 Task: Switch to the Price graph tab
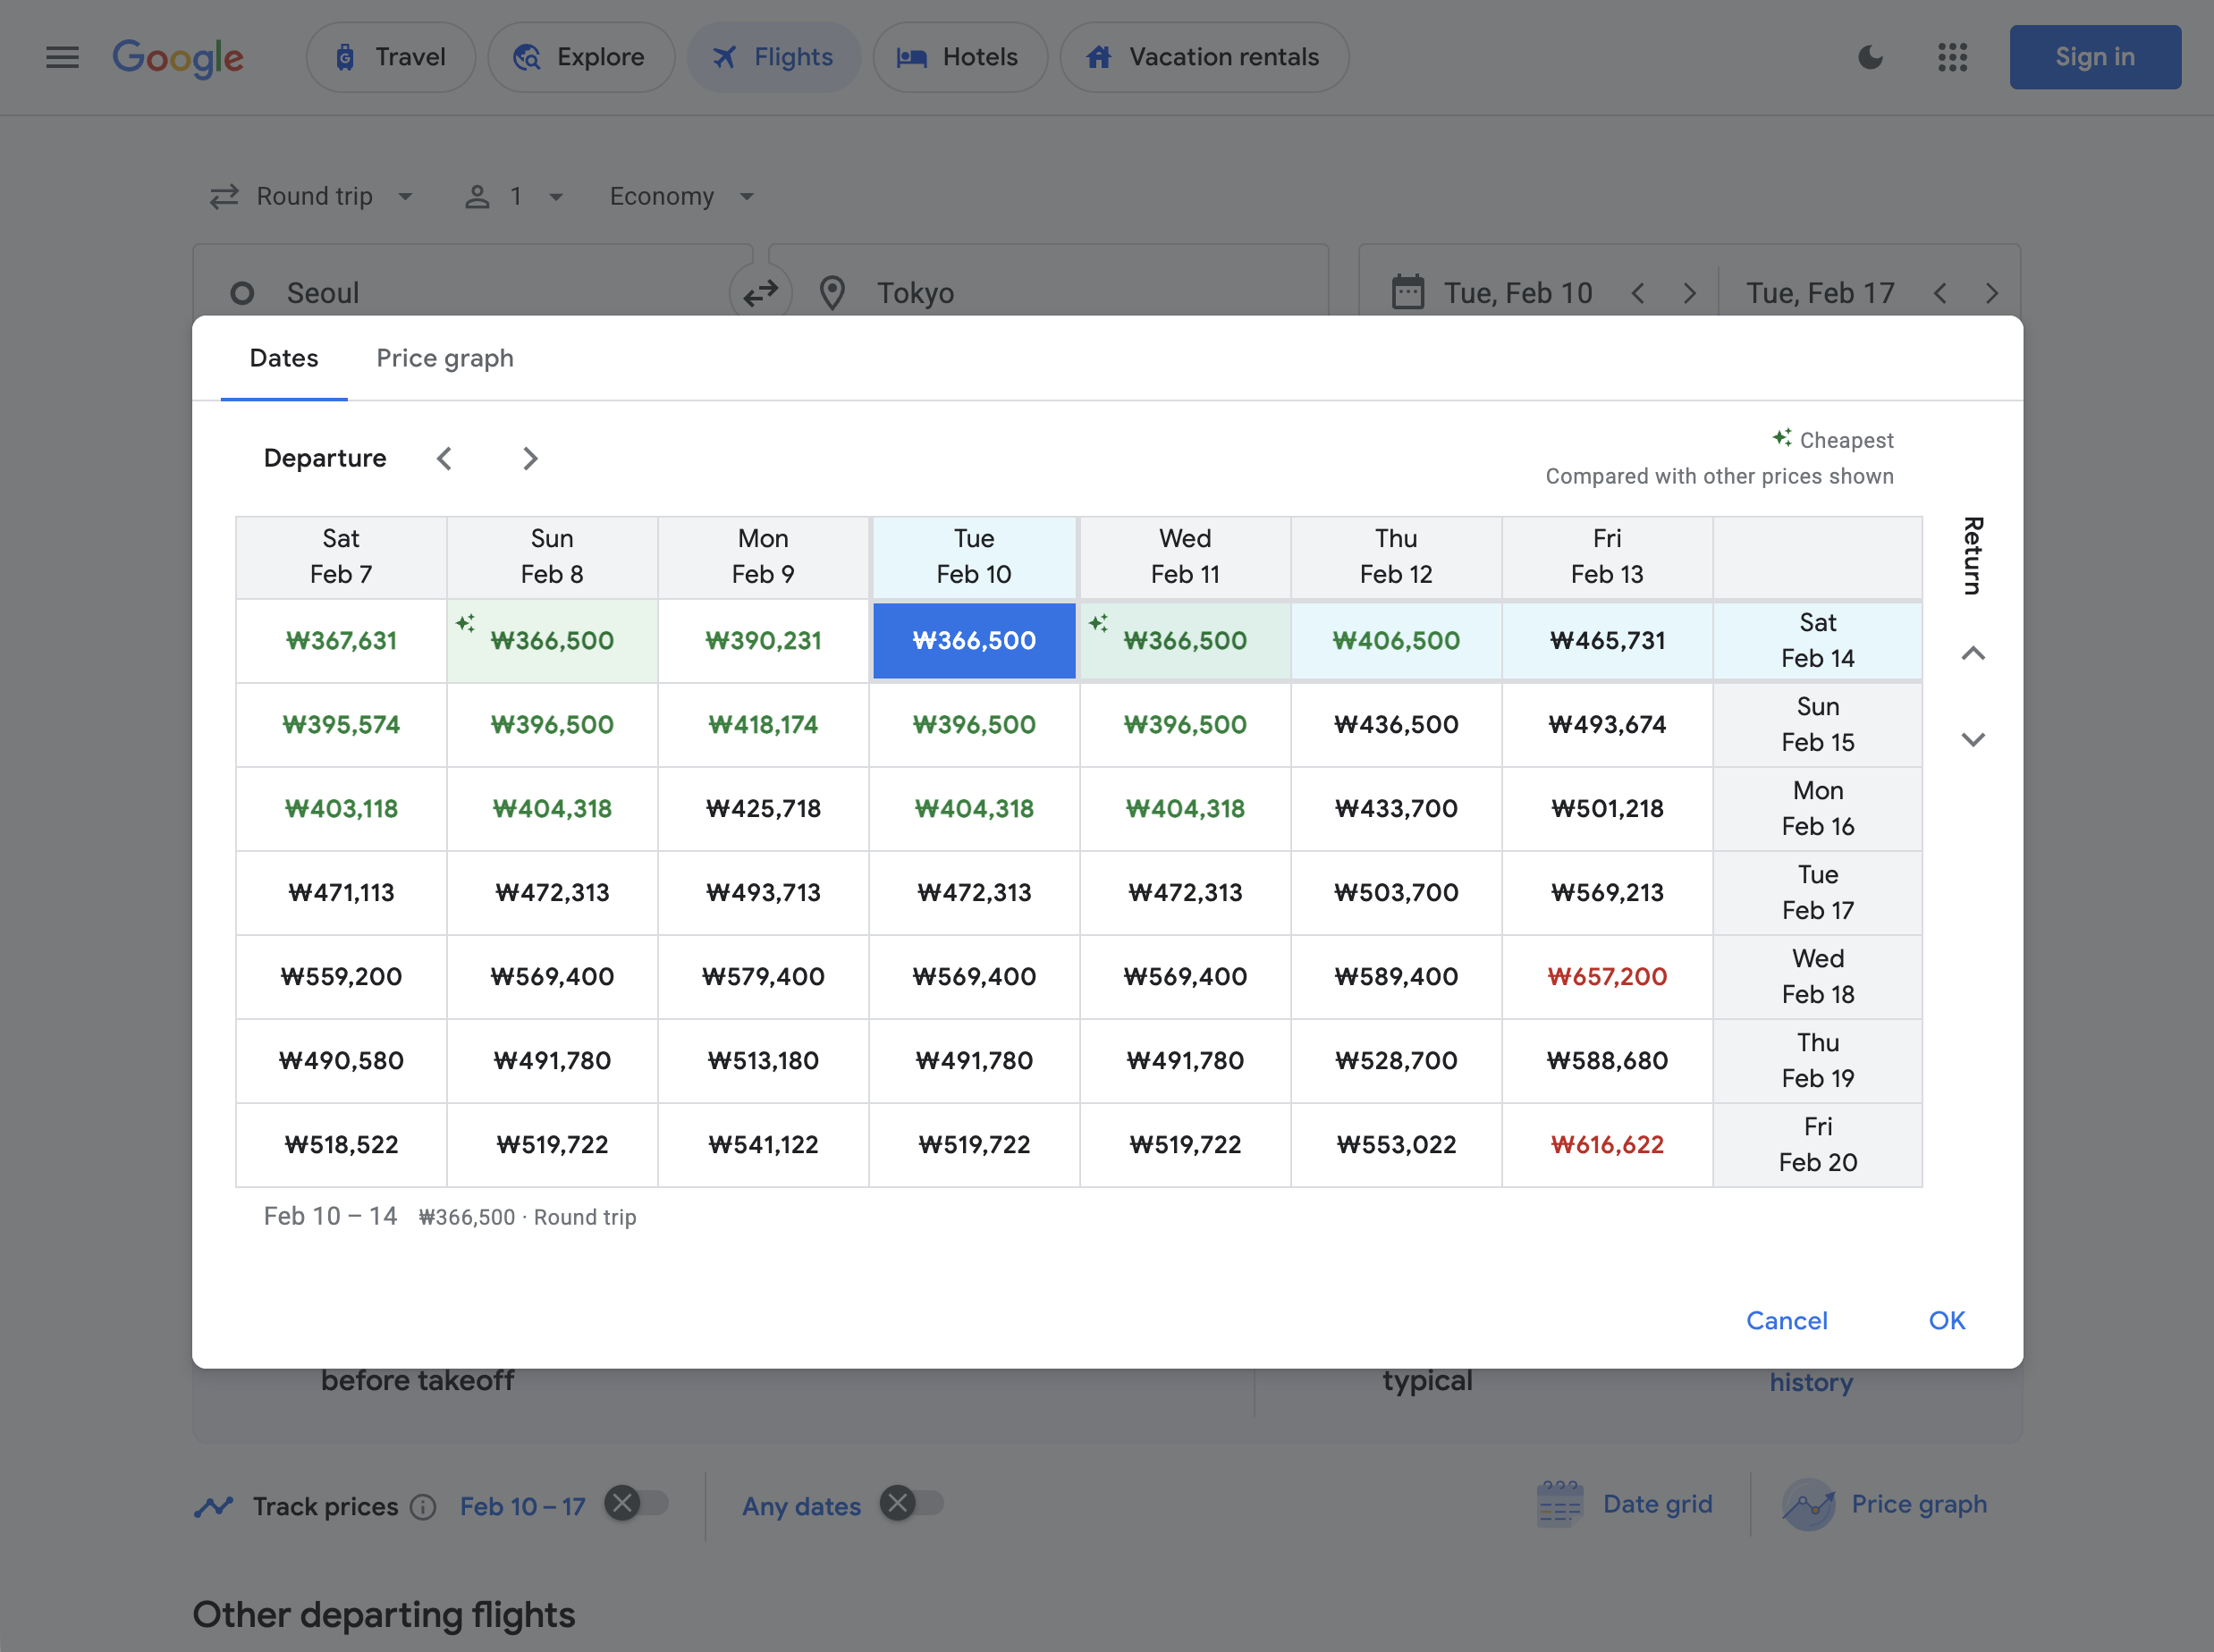[445, 358]
